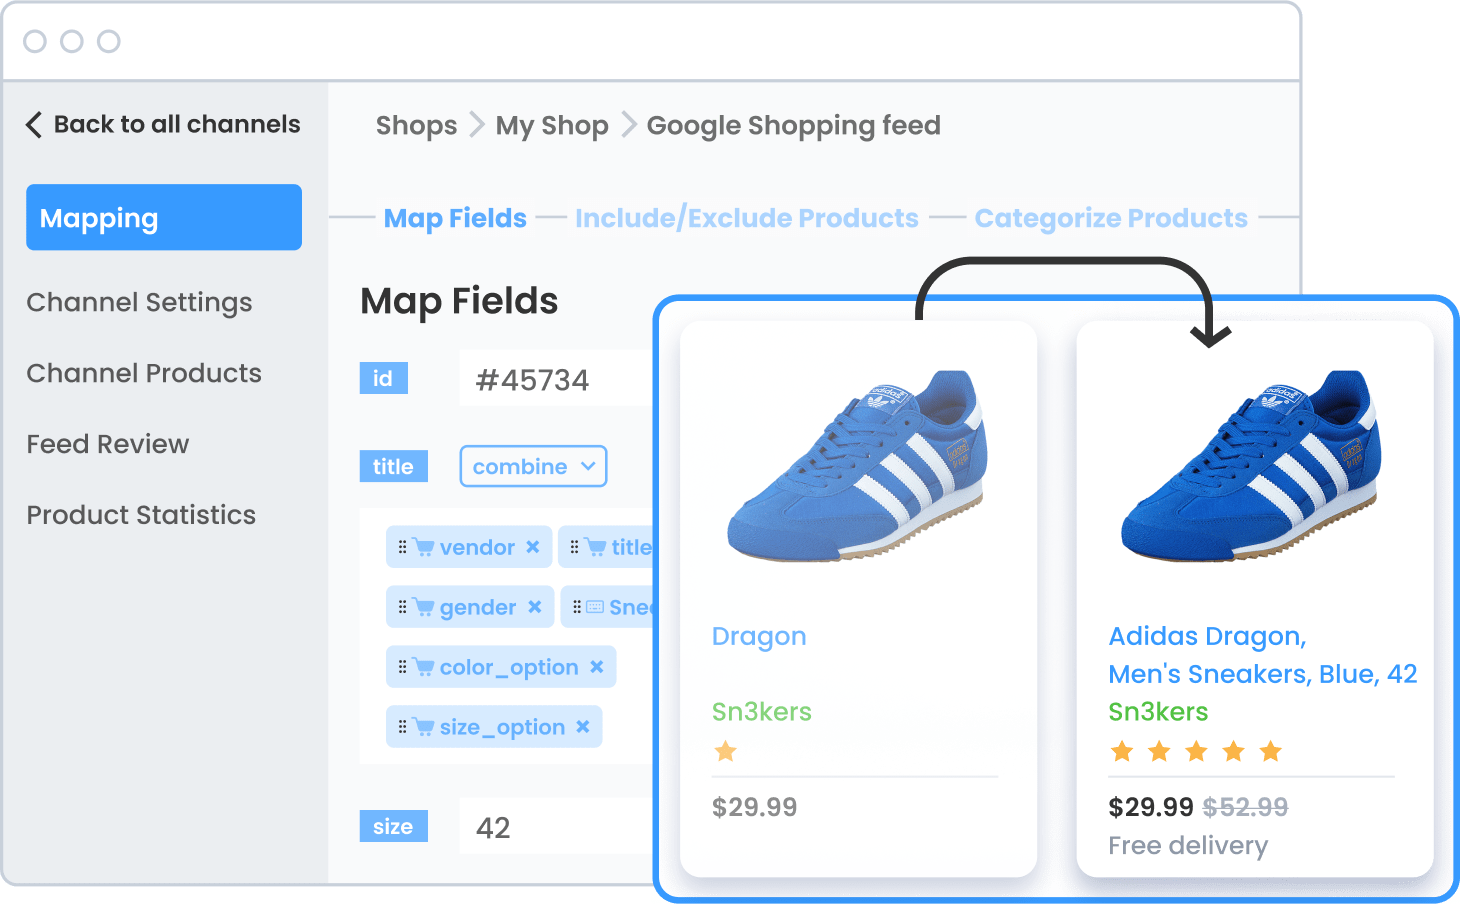The image size is (1460, 904).
Task: Click the cart icon on the gender tag
Action: click(424, 607)
